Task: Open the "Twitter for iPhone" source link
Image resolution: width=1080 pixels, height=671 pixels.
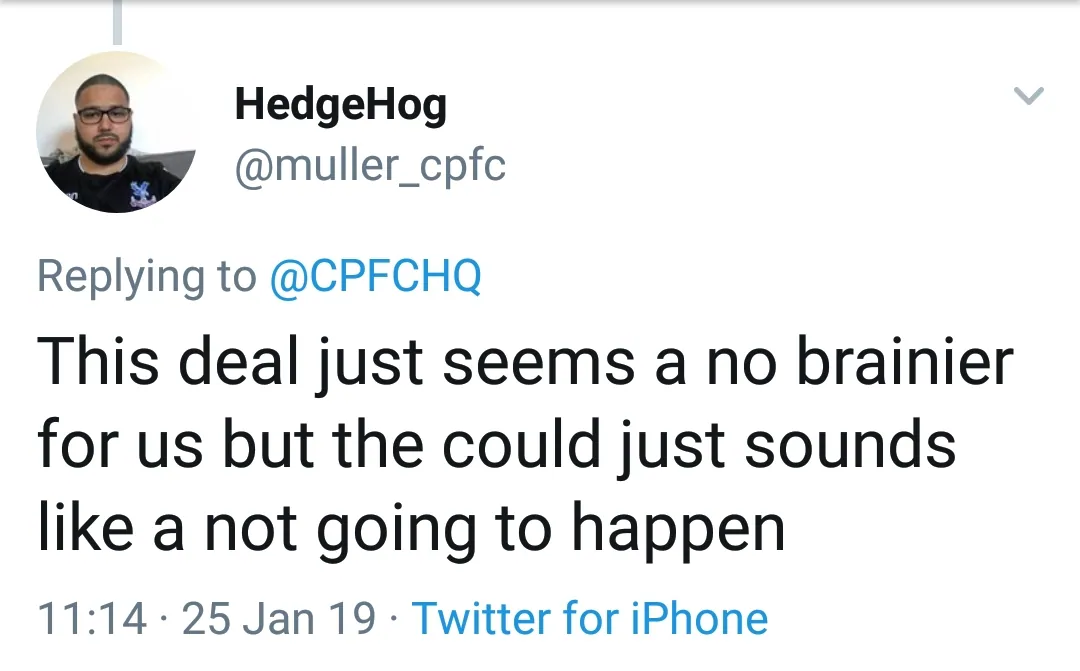Action: [590, 619]
